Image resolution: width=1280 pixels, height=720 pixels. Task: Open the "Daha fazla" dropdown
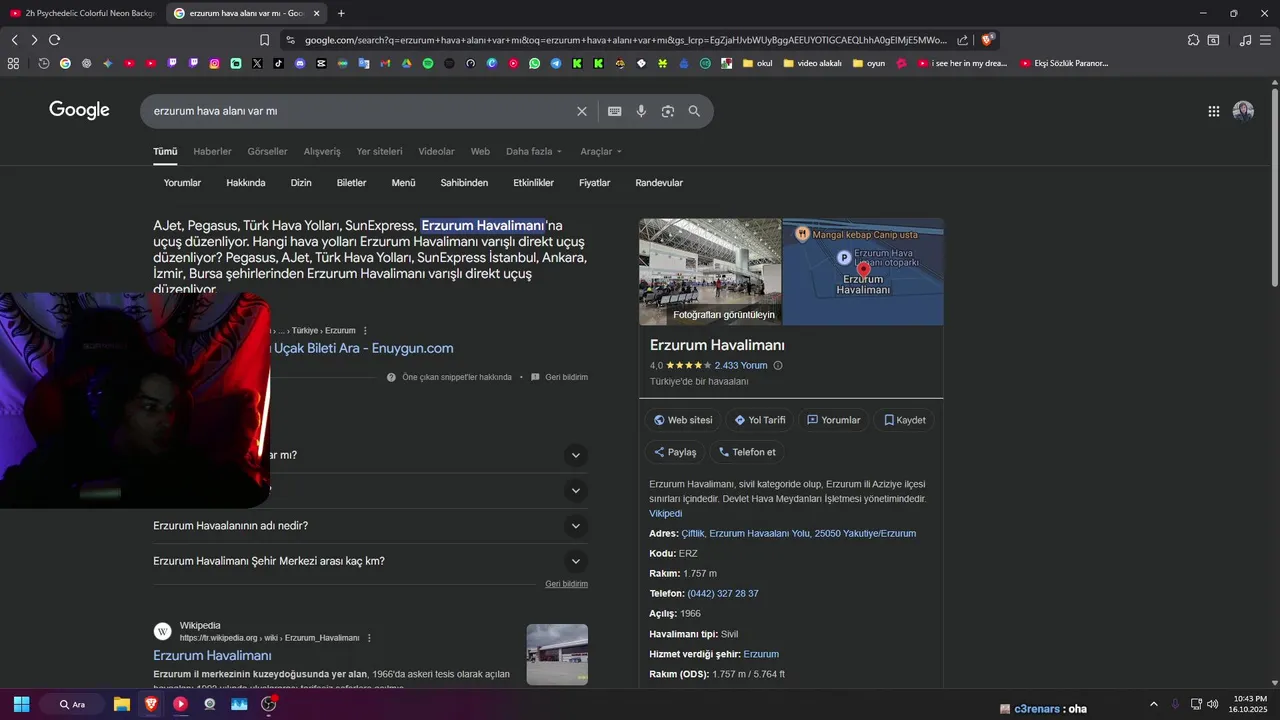(534, 152)
